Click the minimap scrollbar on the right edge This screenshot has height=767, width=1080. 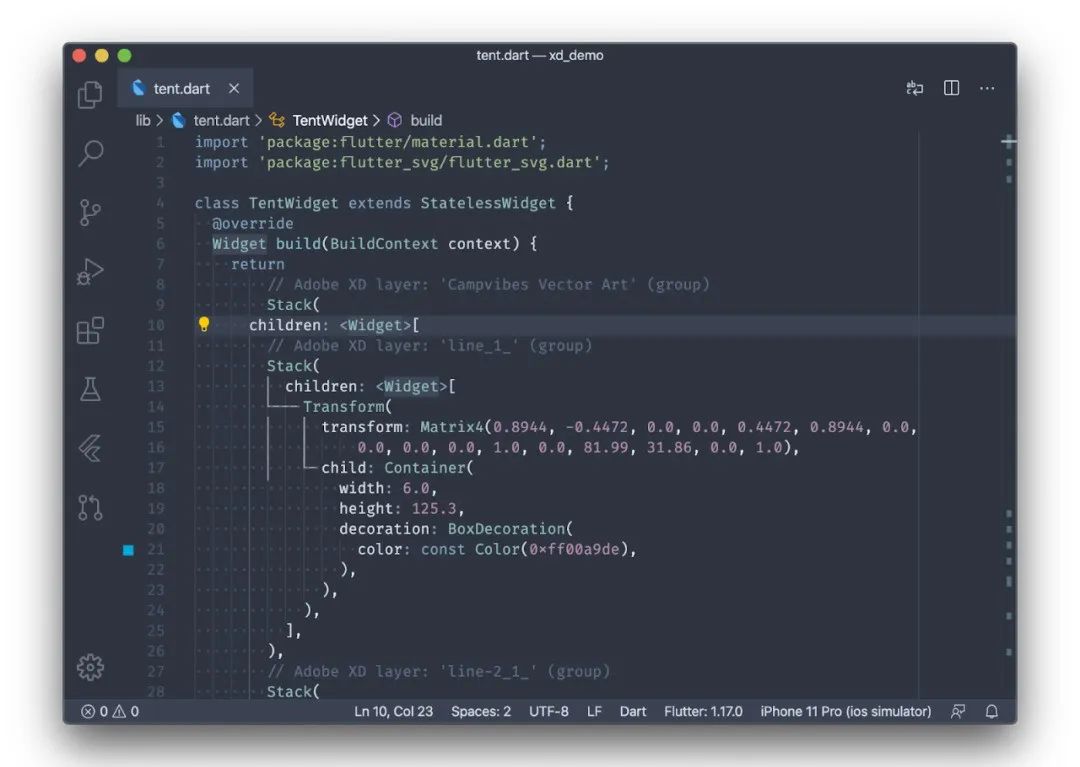tap(1008, 413)
